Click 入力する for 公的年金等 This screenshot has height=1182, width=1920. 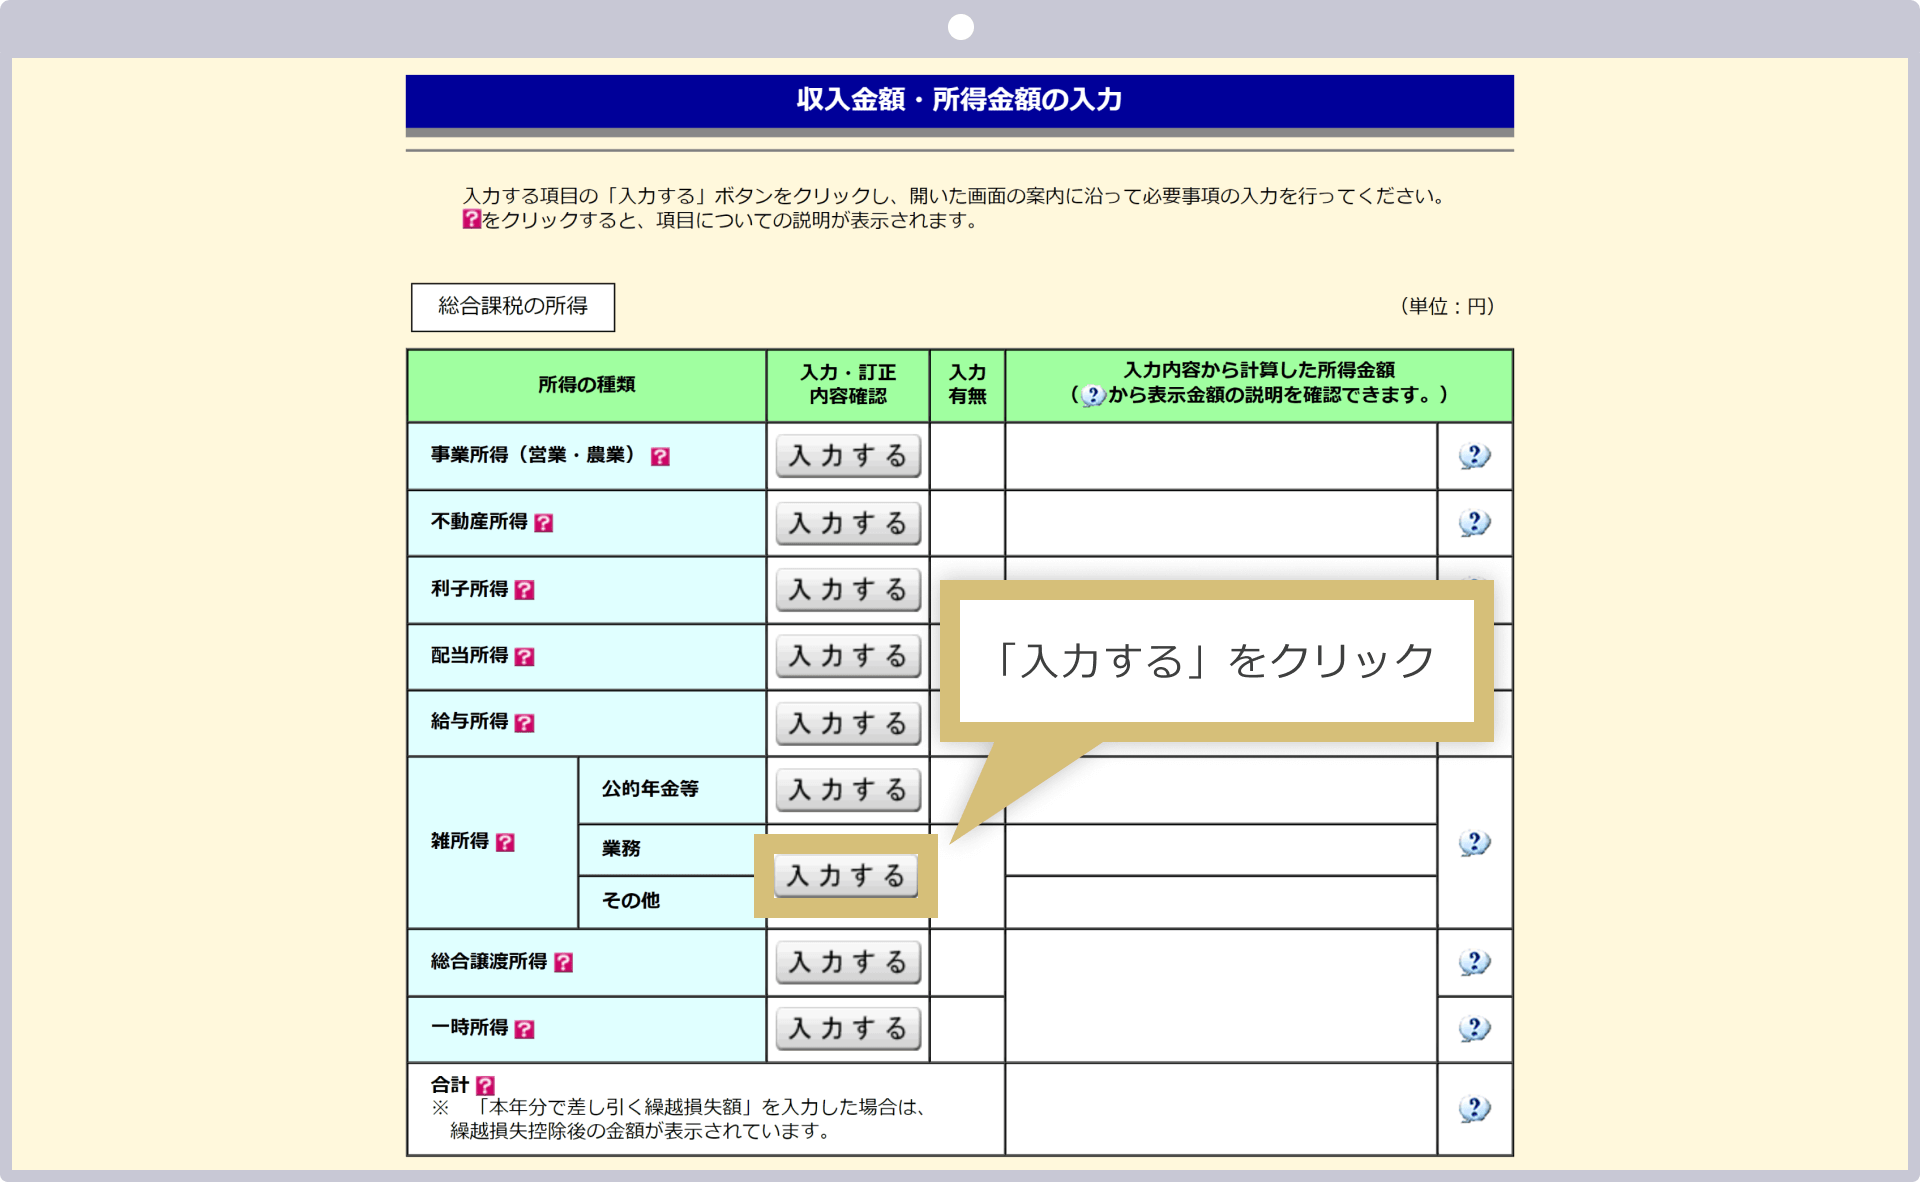(x=848, y=790)
